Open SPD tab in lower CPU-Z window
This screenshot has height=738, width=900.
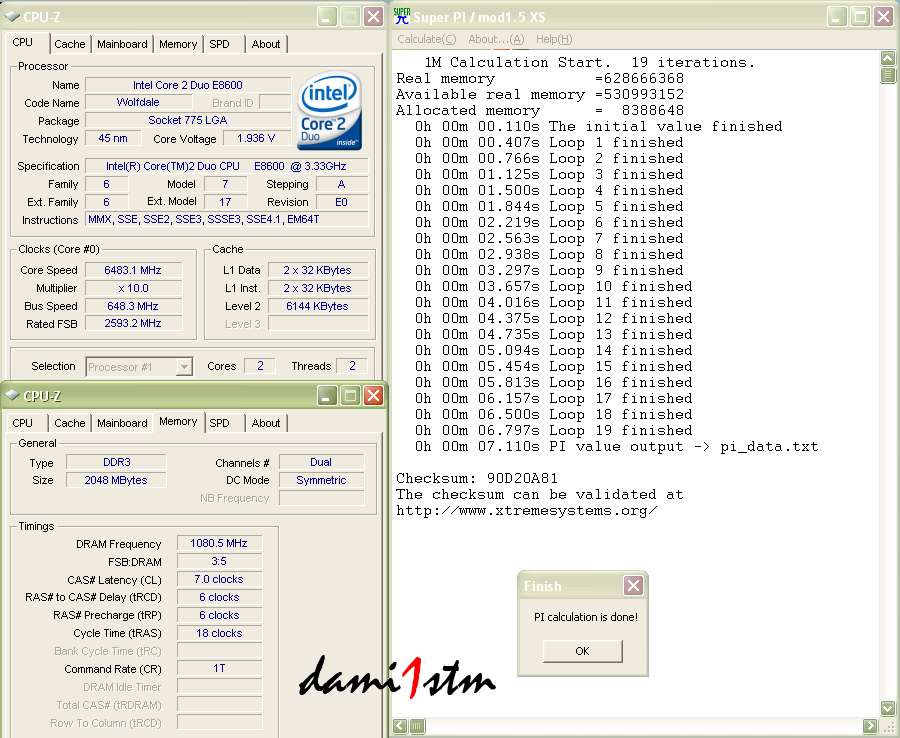(x=219, y=423)
